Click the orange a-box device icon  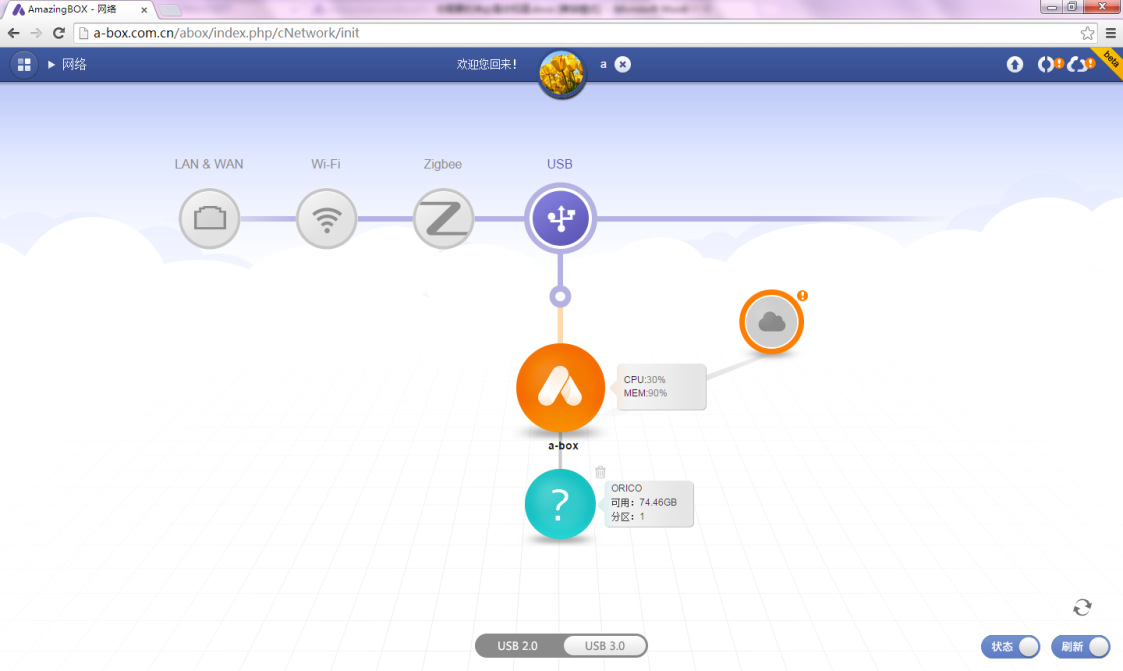click(560, 388)
